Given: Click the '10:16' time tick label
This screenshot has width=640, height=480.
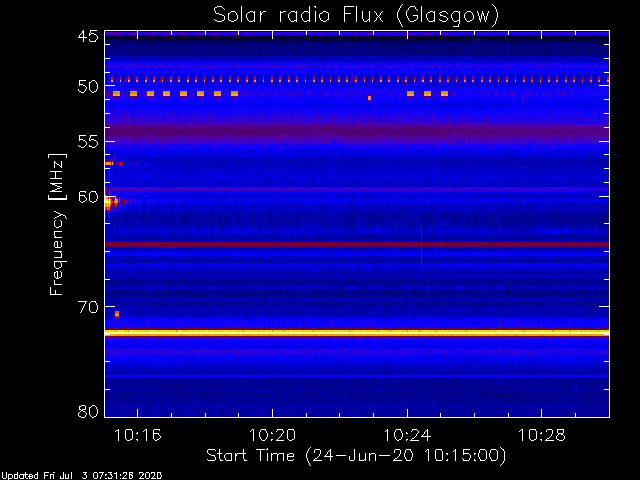Looking at the screenshot, I should coord(138,436).
